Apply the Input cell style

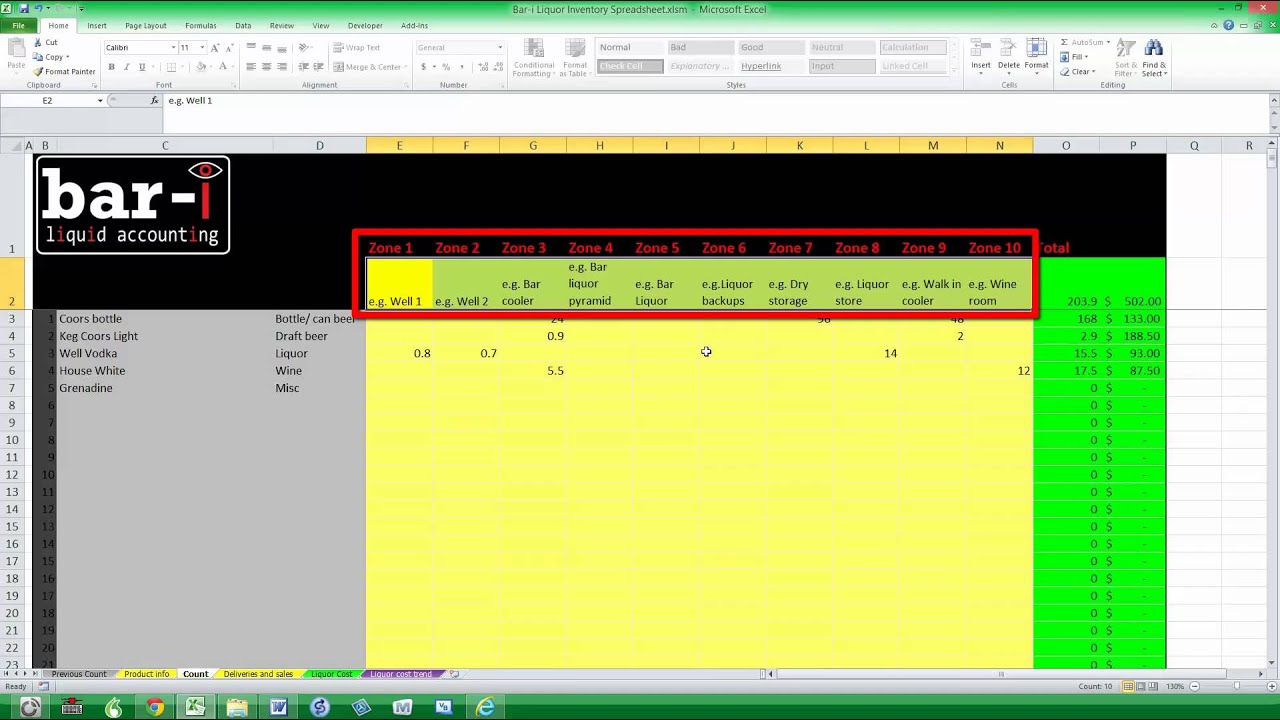pyautogui.click(x=842, y=66)
